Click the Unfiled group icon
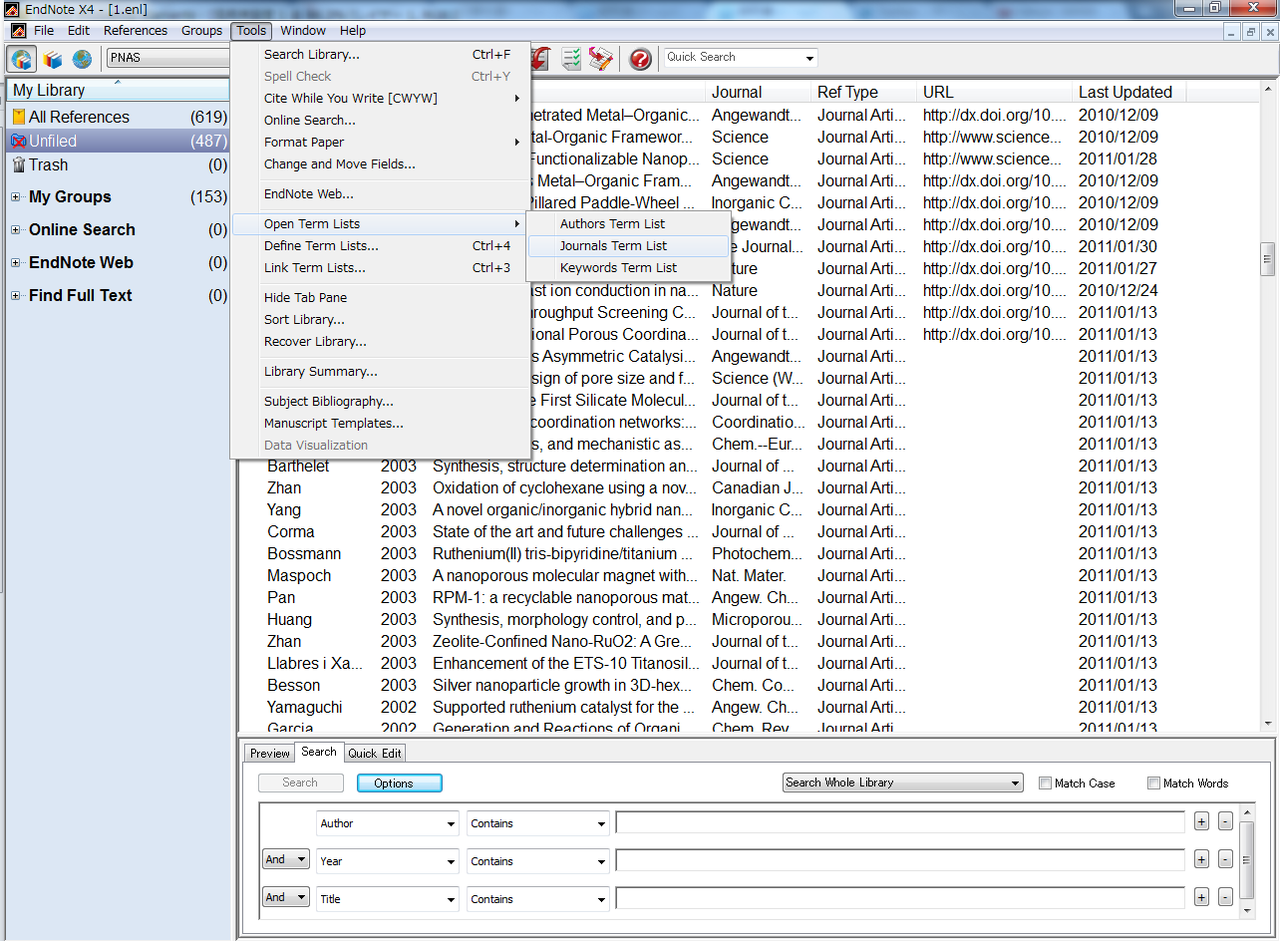1280x941 pixels. tap(18, 141)
